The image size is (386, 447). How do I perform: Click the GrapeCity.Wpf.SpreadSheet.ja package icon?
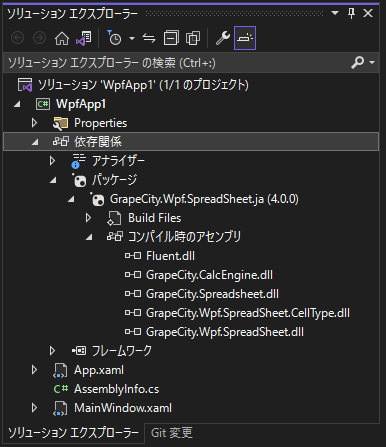coord(97,199)
